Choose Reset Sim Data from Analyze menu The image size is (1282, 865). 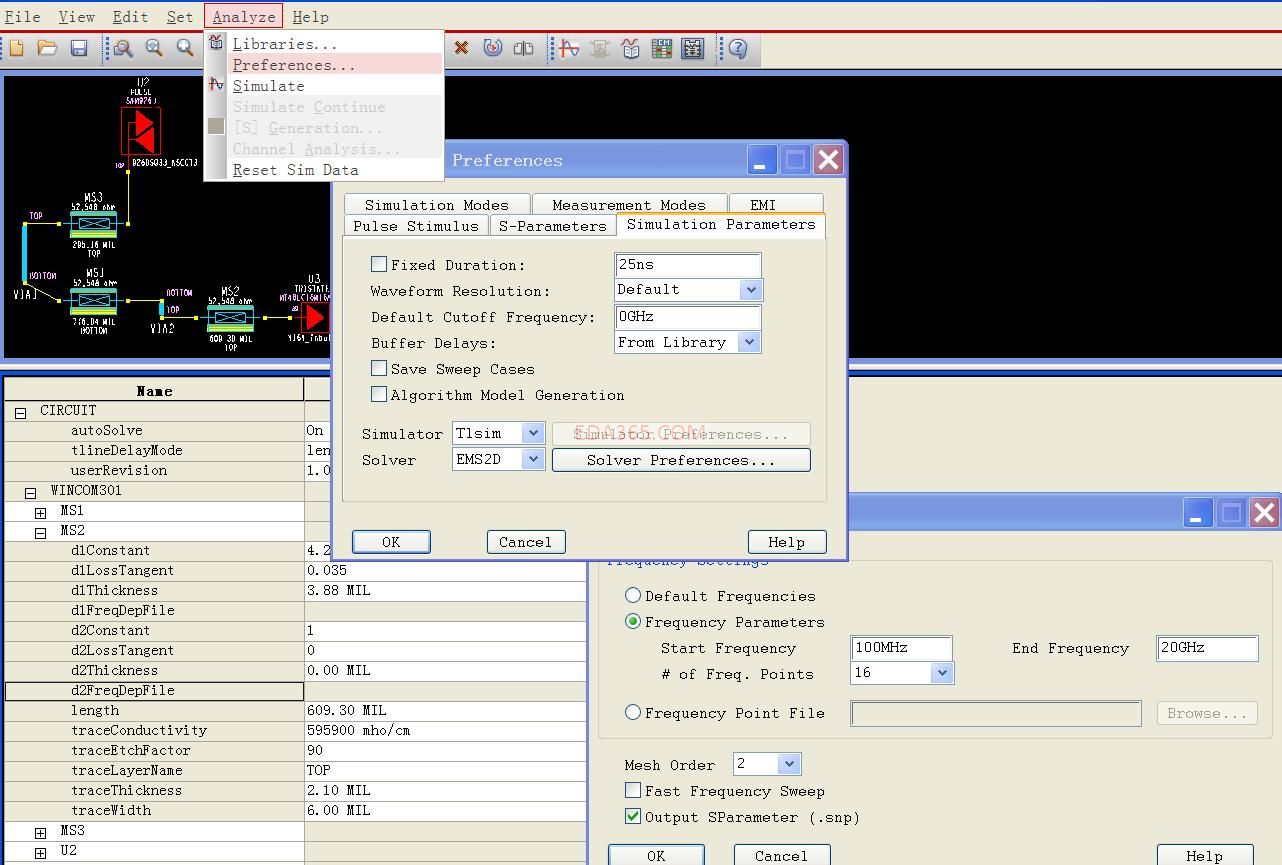coord(295,170)
